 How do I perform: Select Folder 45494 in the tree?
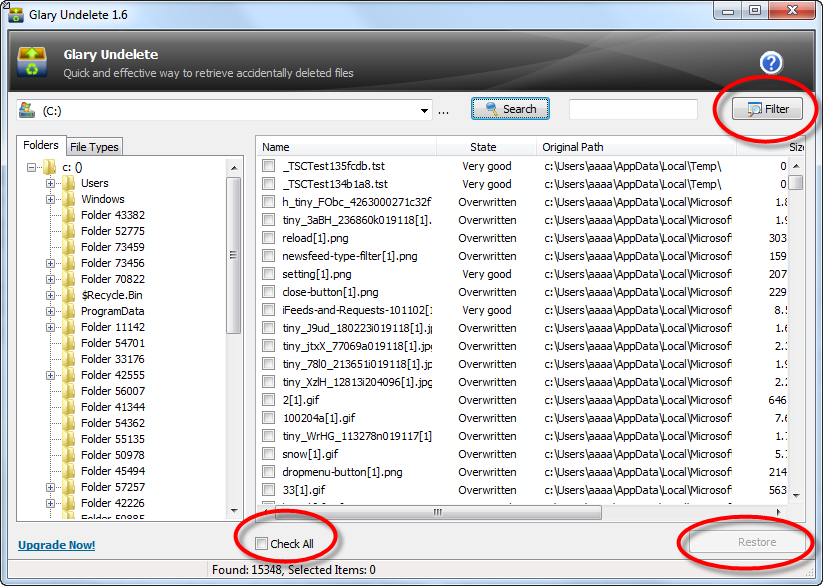click(x=113, y=471)
